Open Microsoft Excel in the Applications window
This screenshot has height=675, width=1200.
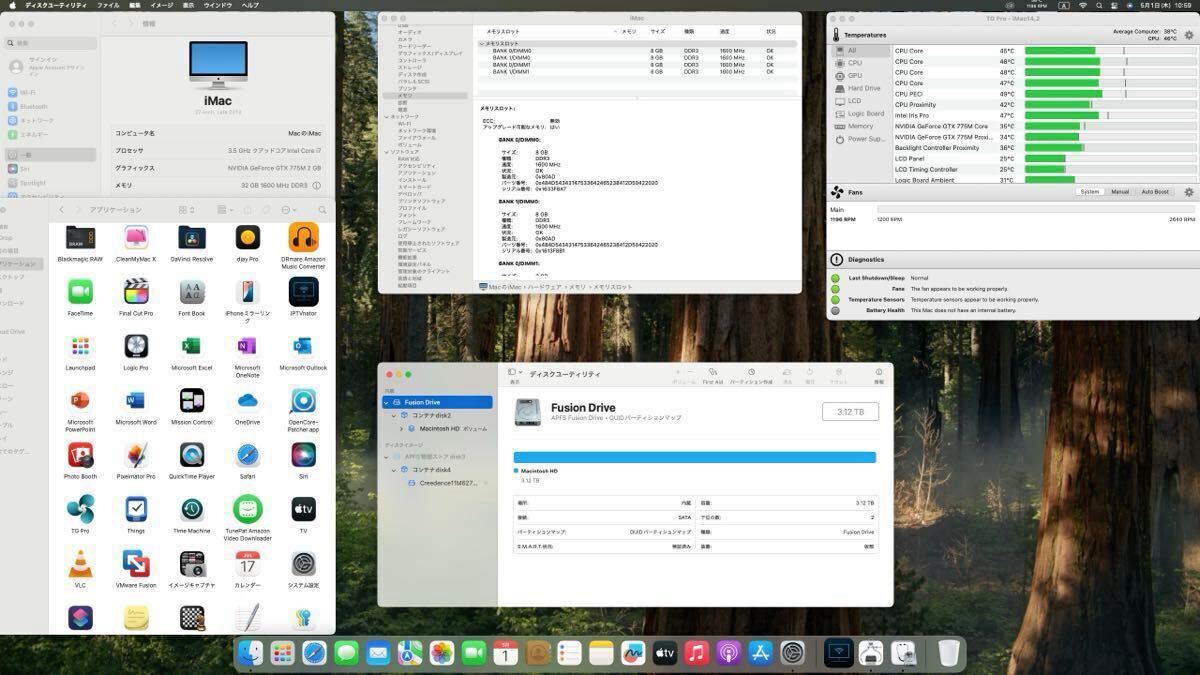click(x=192, y=347)
